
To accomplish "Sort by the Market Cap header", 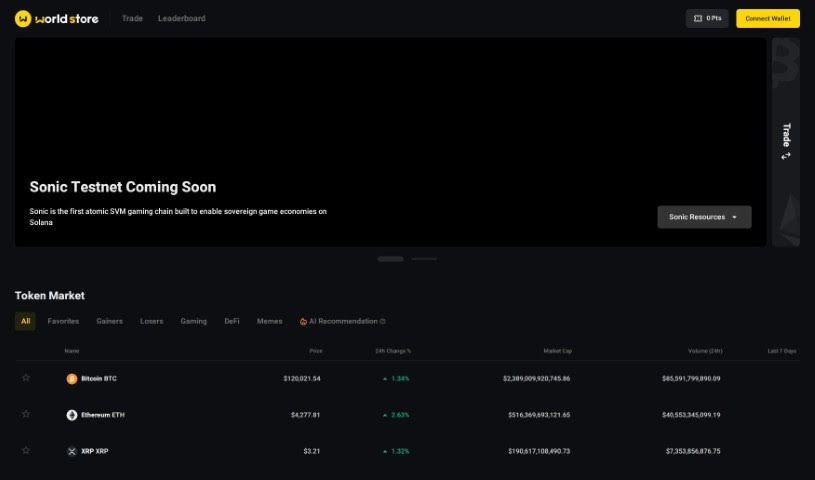I will pos(558,351).
